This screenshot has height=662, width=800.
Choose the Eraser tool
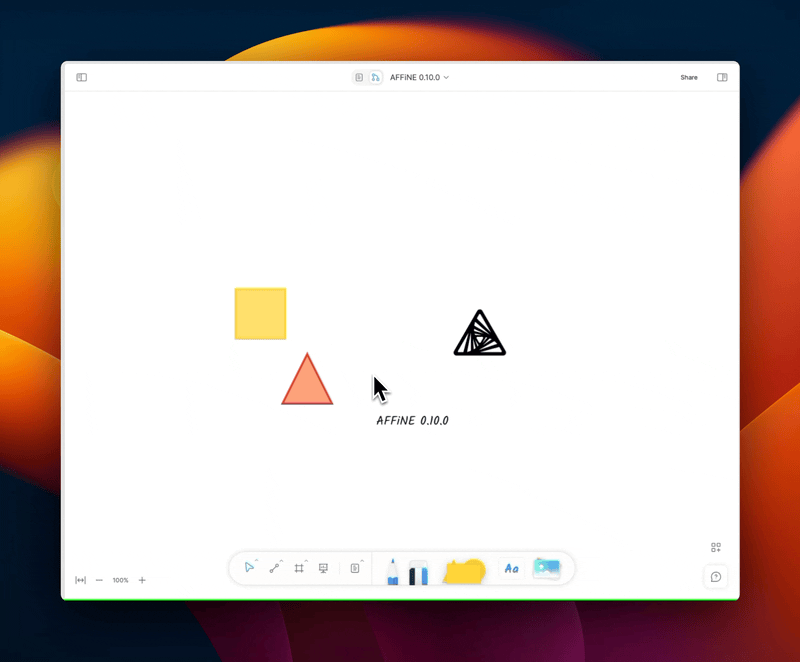418,572
